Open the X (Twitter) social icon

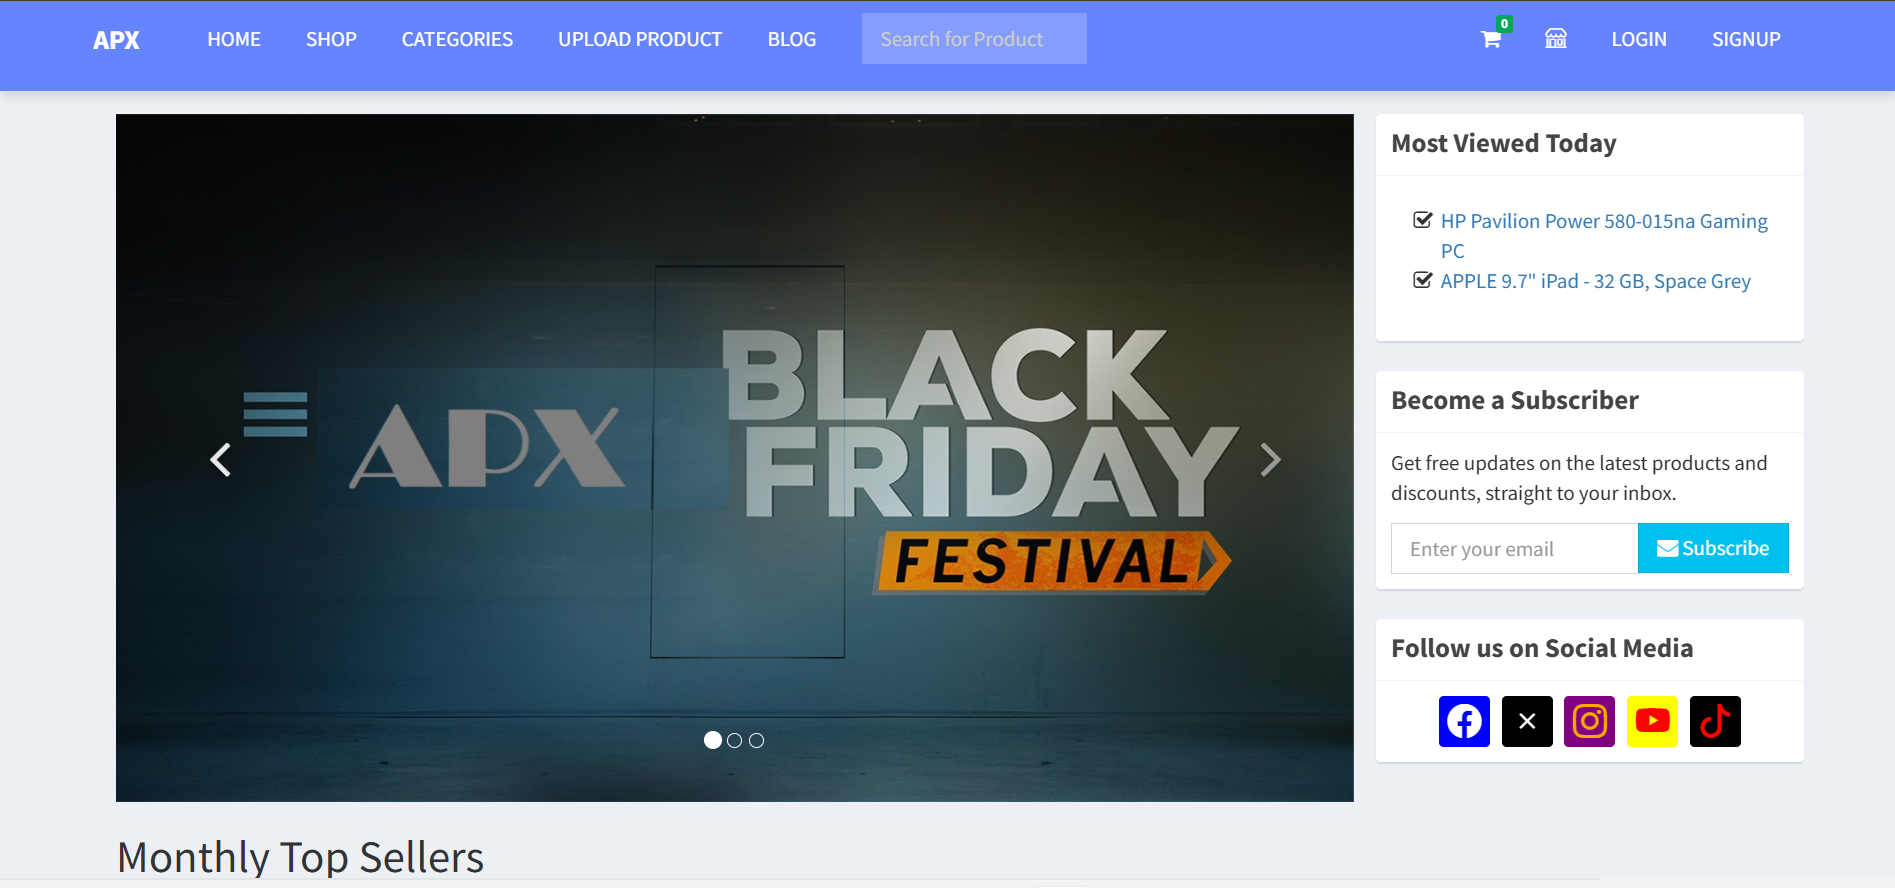pyautogui.click(x=1527, y=721)
